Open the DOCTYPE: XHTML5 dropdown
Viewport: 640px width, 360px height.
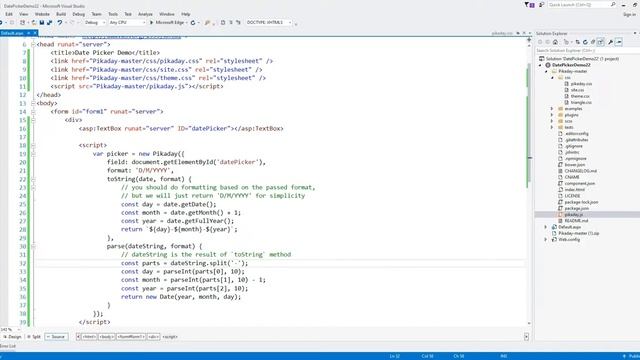pyautogui.click(x=269, y=22)
